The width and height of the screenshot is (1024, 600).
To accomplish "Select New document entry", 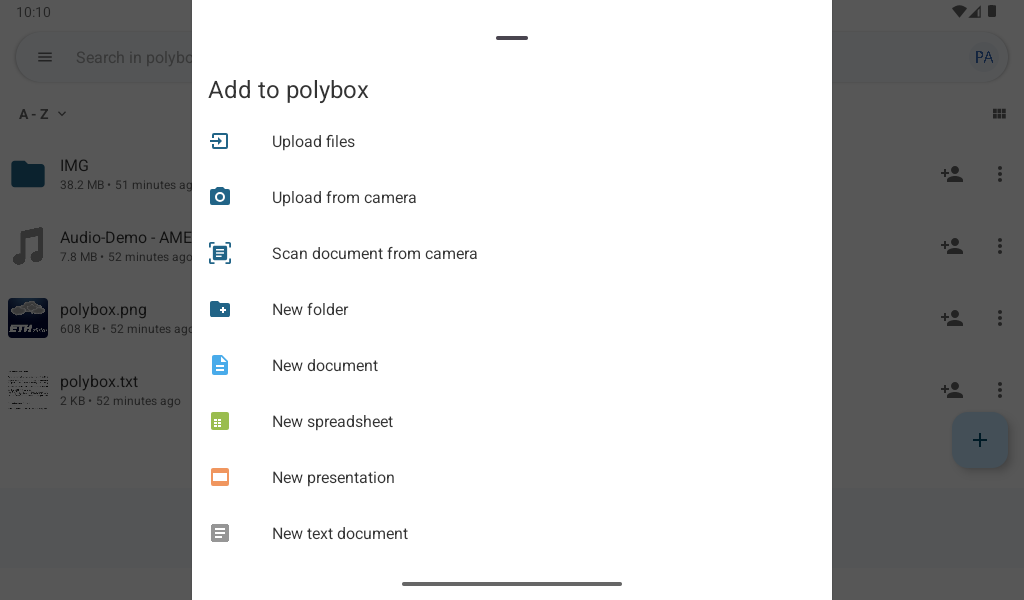I will 511,366.
